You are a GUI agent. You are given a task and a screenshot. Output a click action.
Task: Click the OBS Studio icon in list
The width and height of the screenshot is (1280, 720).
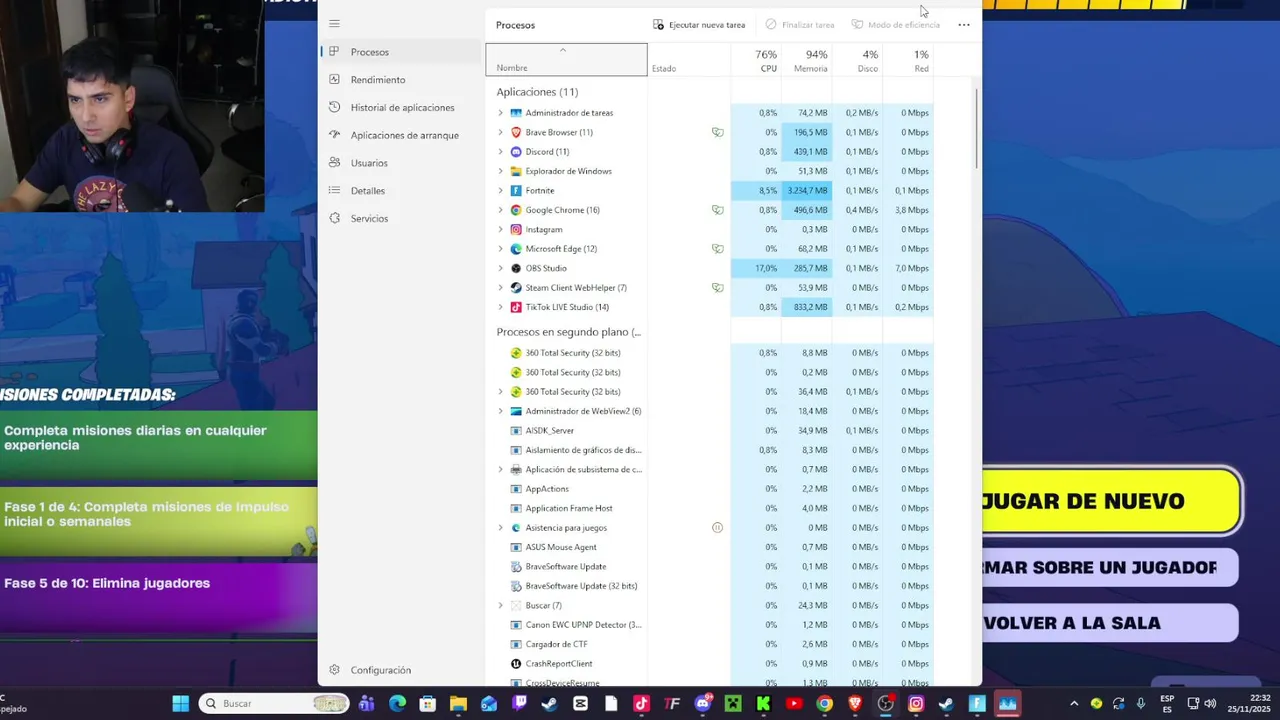(x=516, y=268)
